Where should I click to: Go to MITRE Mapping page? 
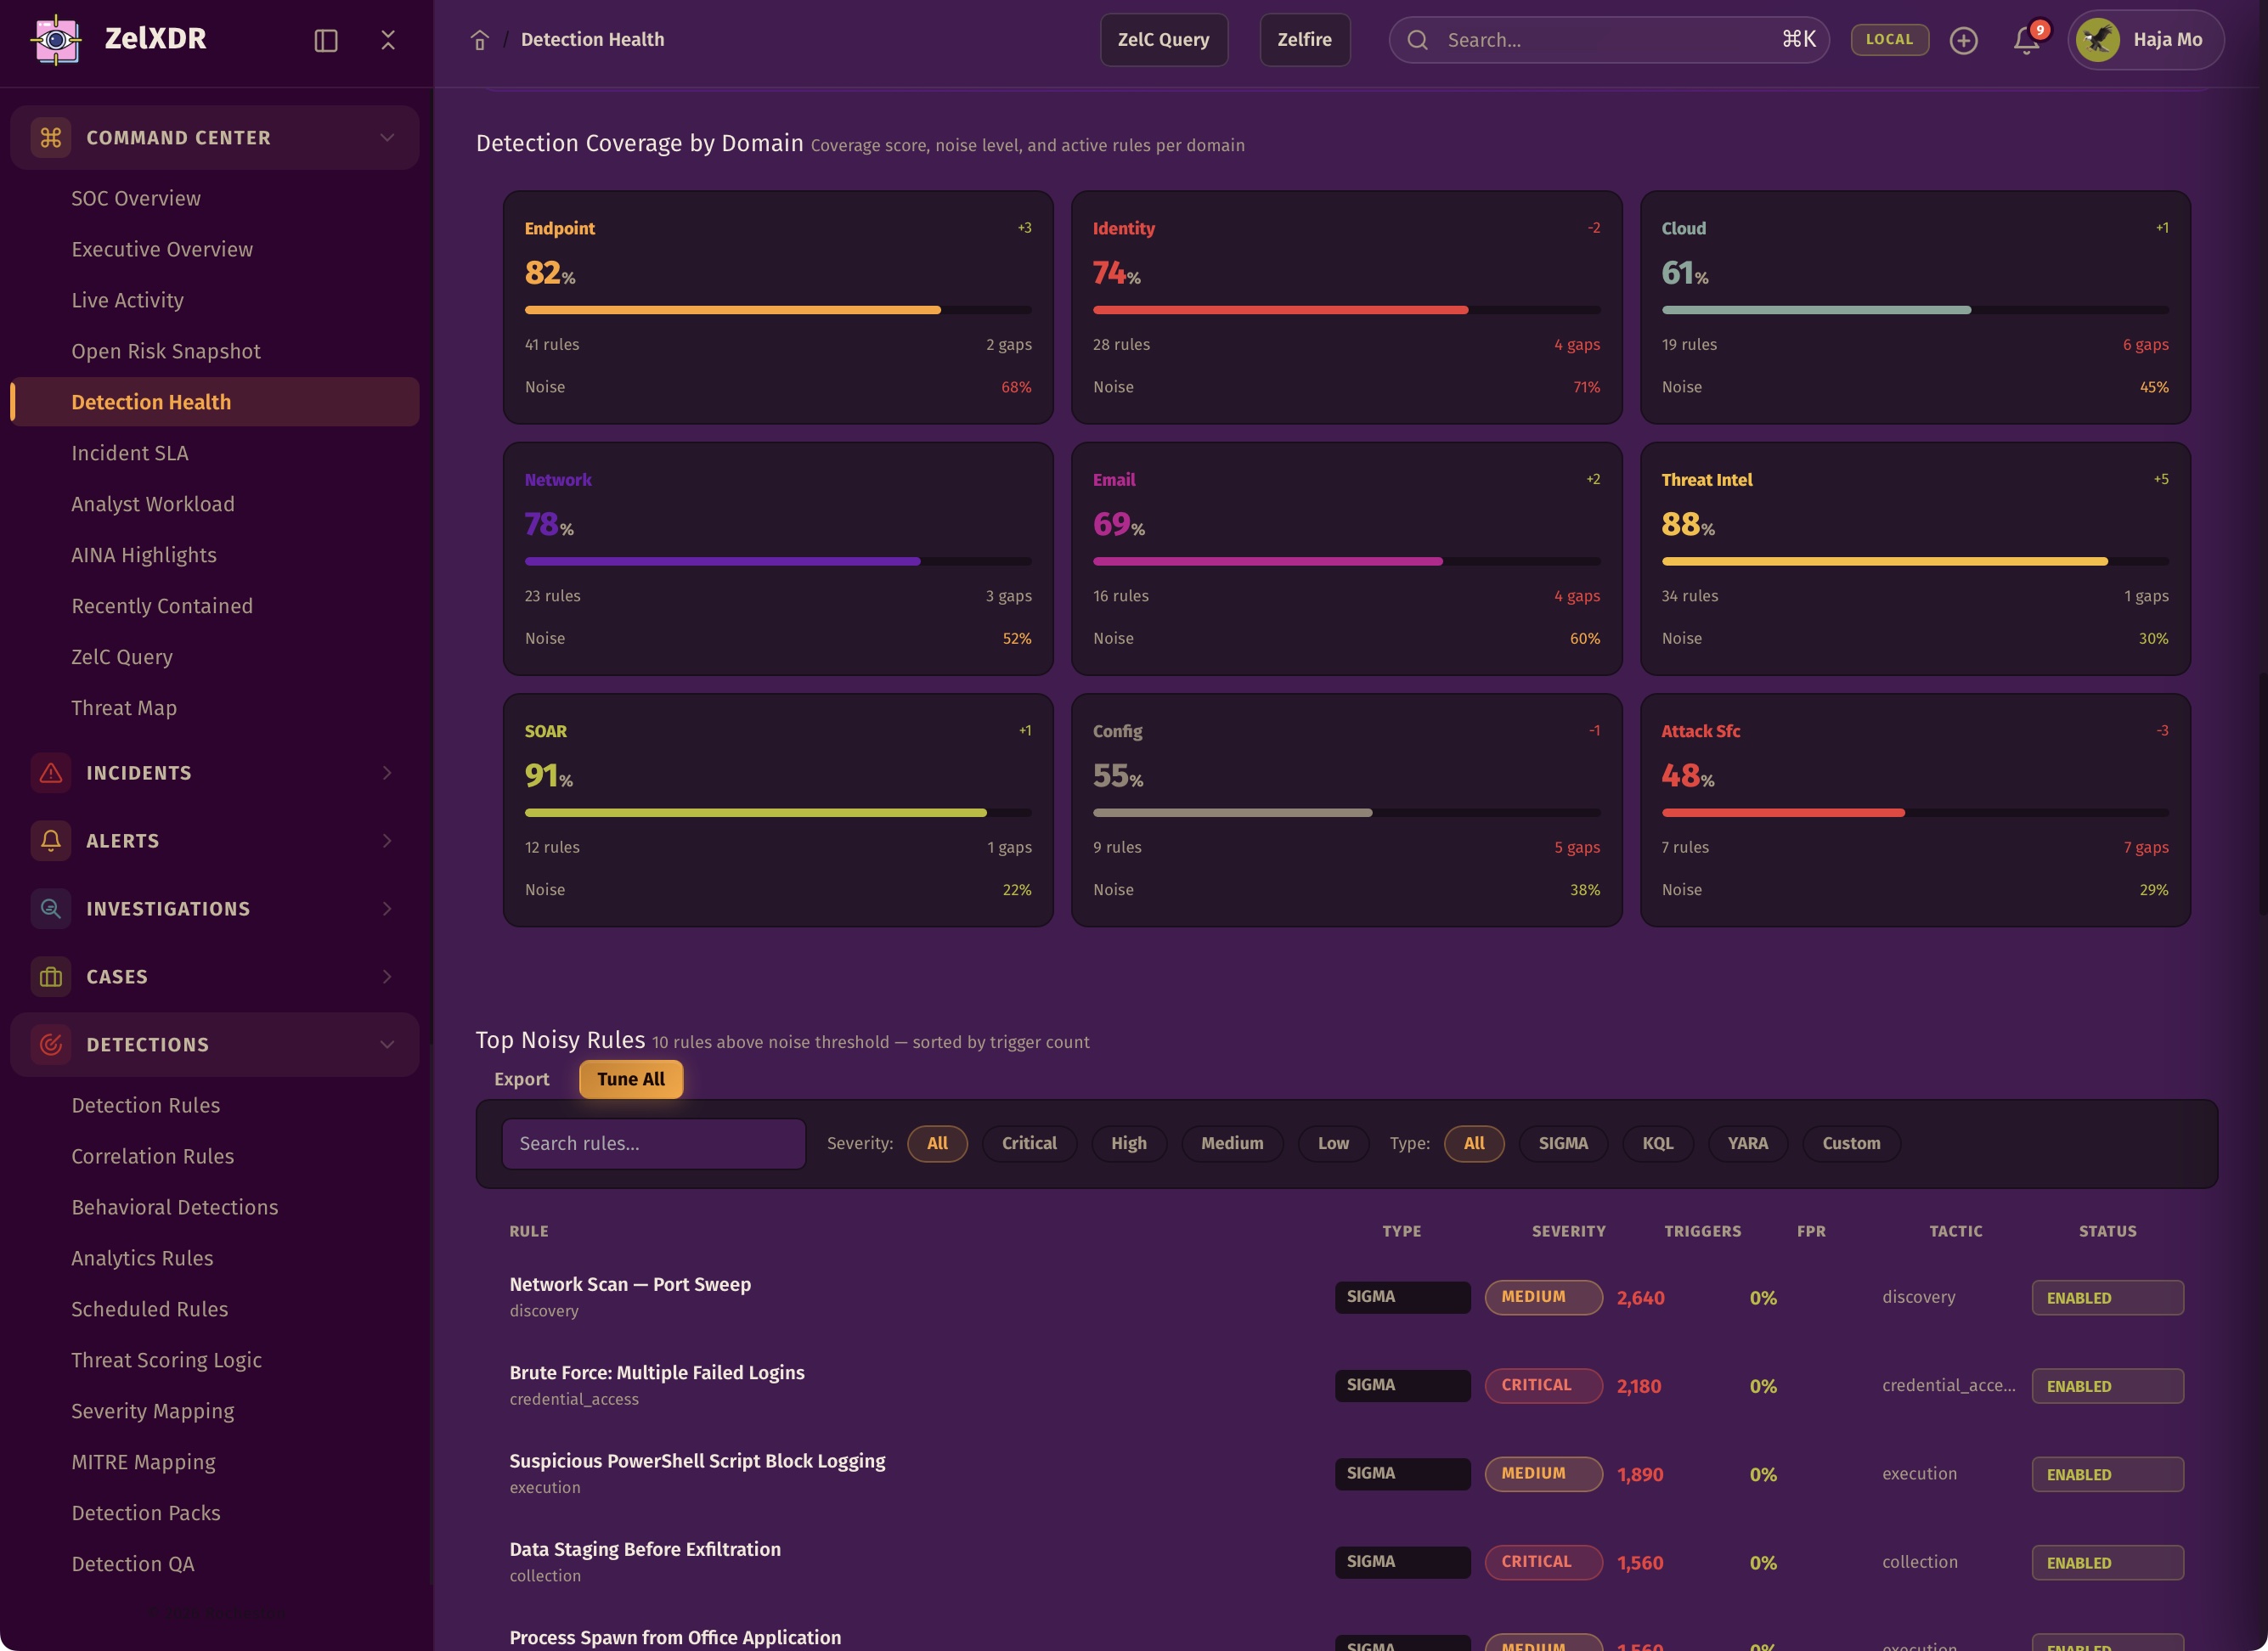click(143, 1462)
